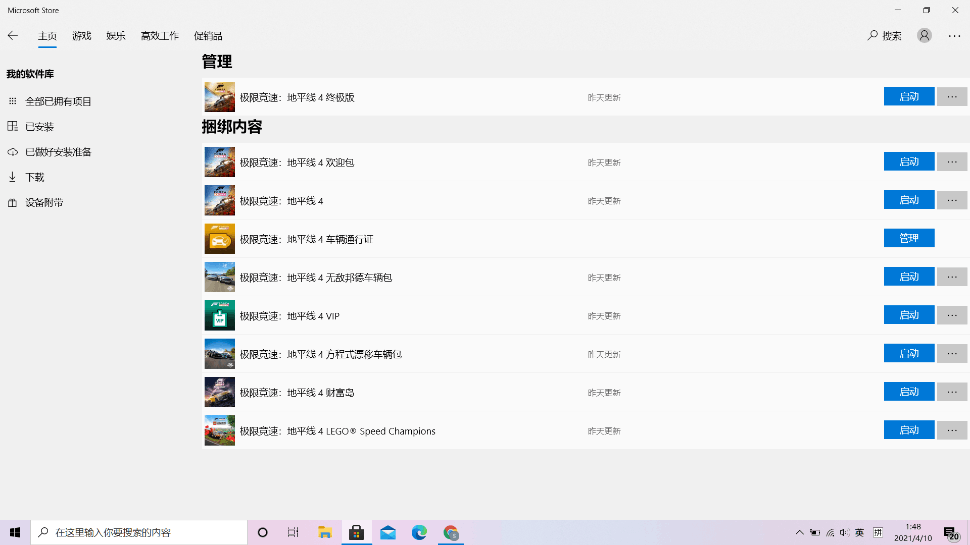Open 地平线 4 终极版 thumbnail
The image size is (970, 545).
220,97
